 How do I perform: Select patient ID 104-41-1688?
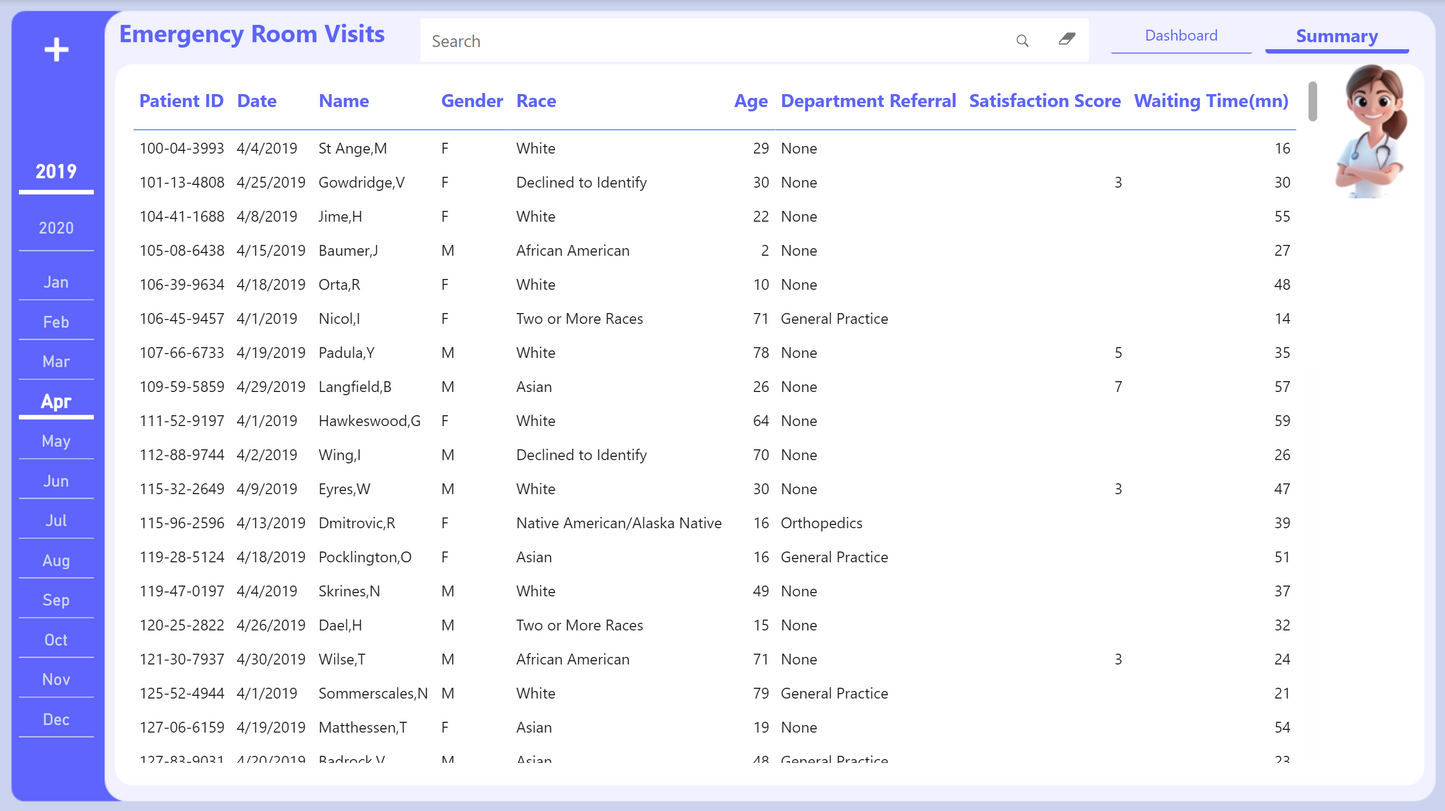[181, 217]
